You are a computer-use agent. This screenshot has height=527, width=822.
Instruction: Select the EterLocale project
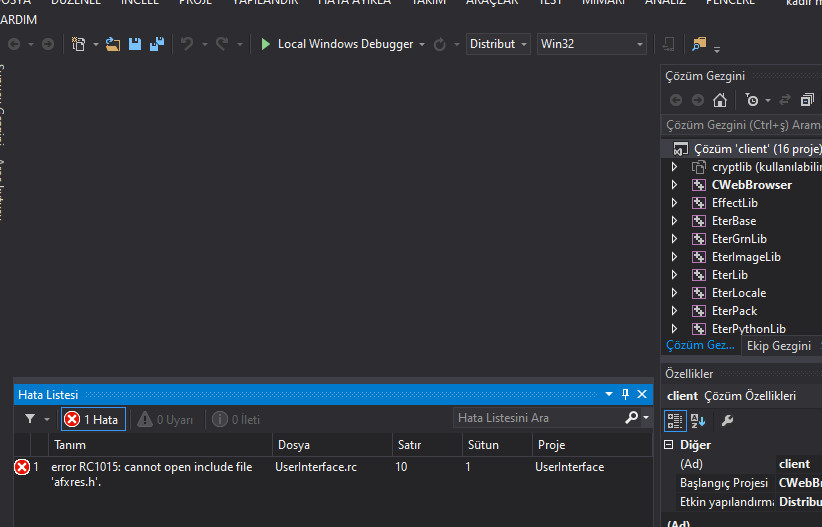[739, 293]
